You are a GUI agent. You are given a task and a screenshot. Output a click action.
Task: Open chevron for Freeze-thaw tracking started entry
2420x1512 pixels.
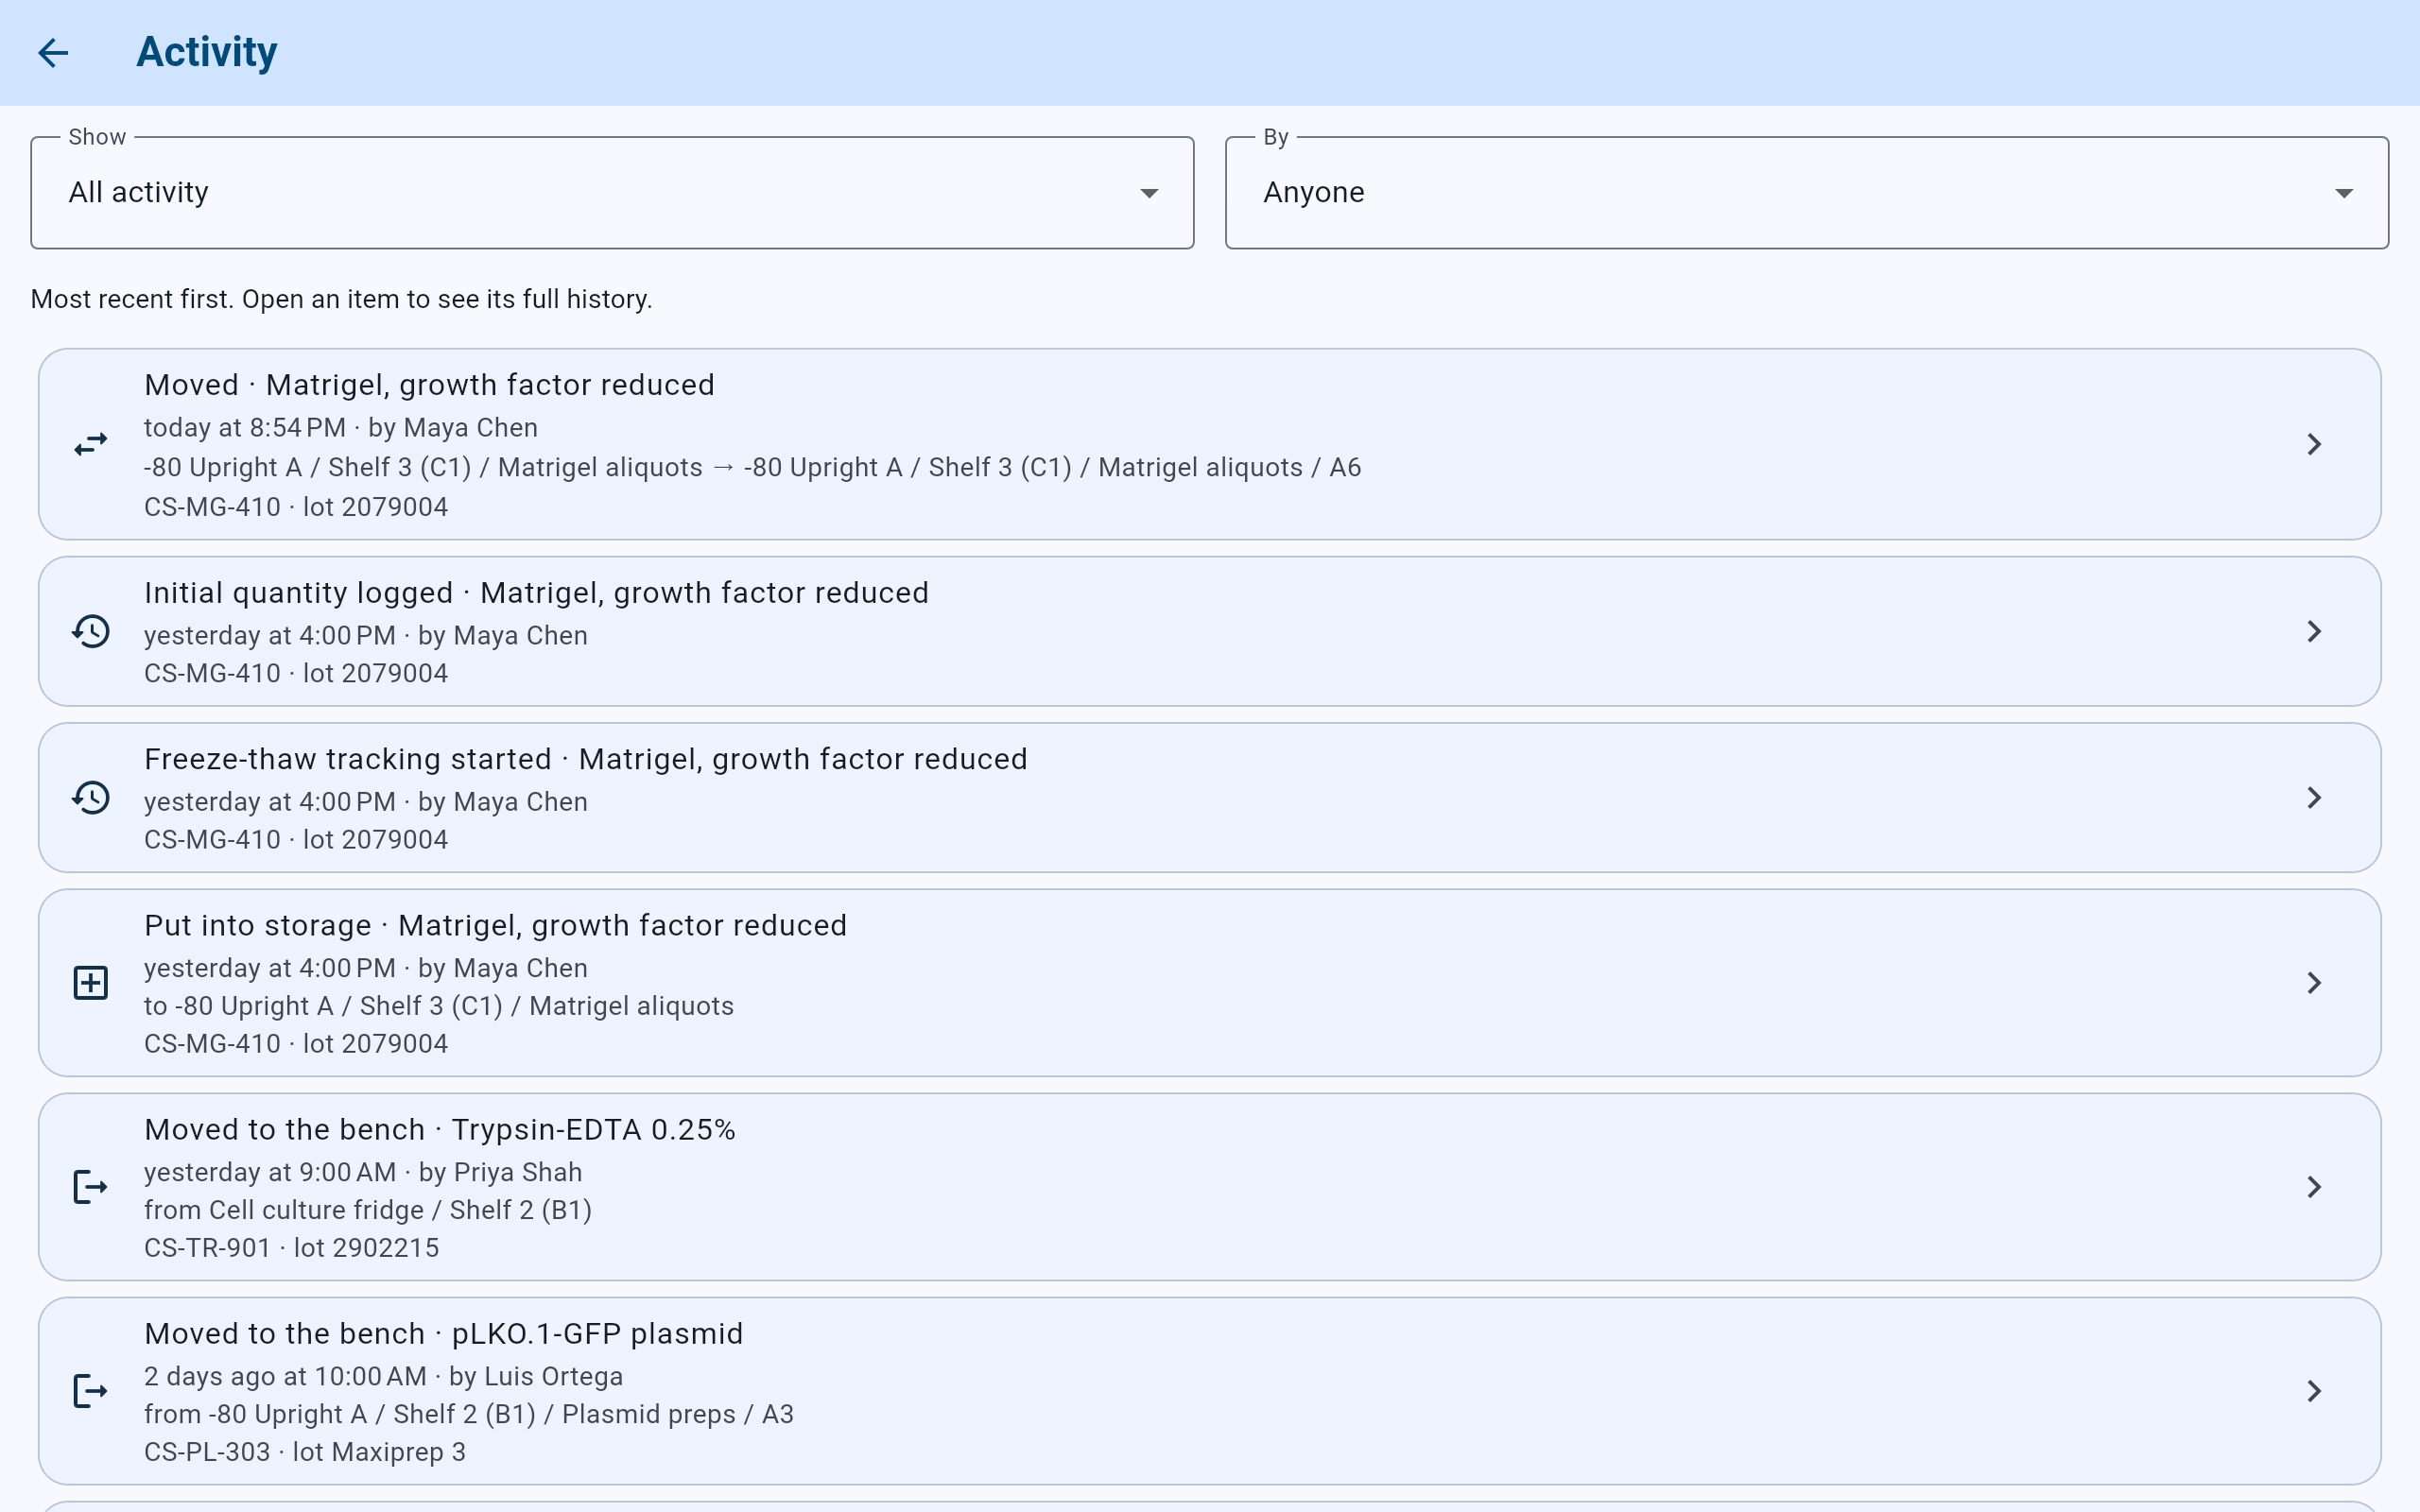[x=2313, y=797]
